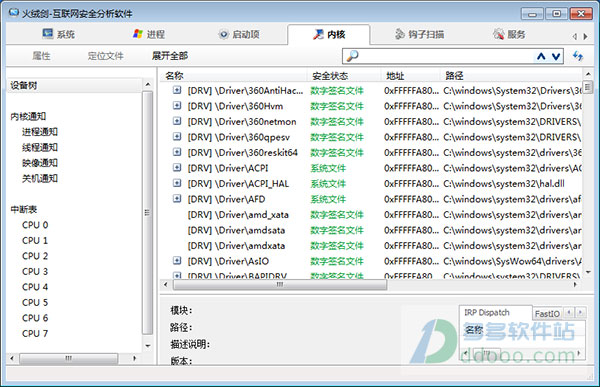Switch to the FastIO tab
Viewport: 600px width, 387px height.
pyautogui.click(x=547, y=314)
